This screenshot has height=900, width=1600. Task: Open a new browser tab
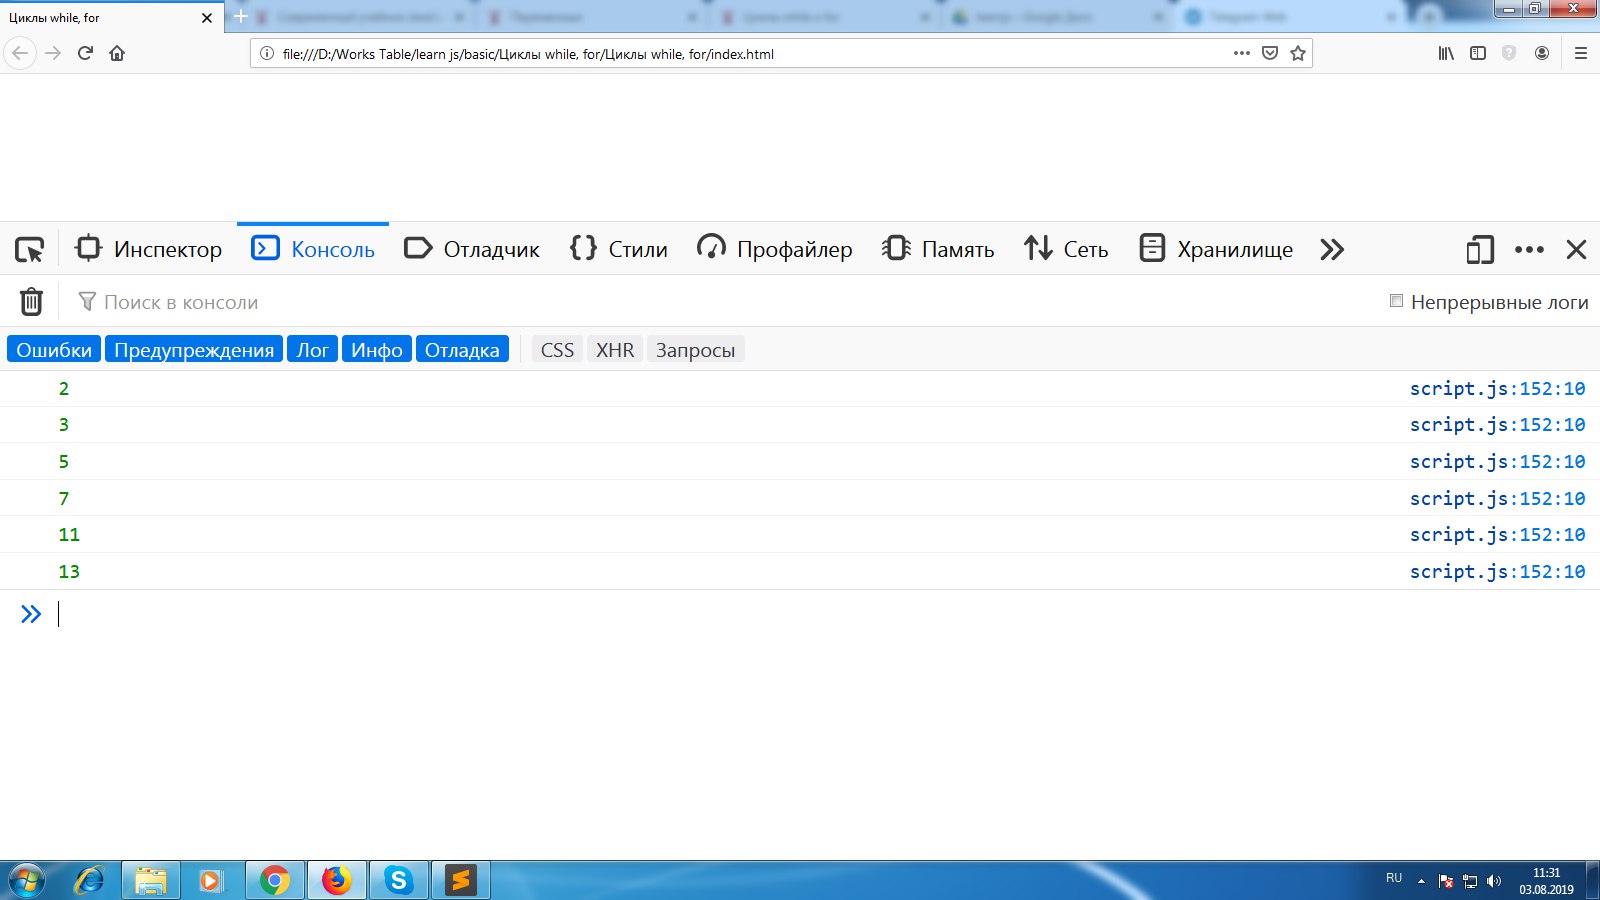[241, 17]
